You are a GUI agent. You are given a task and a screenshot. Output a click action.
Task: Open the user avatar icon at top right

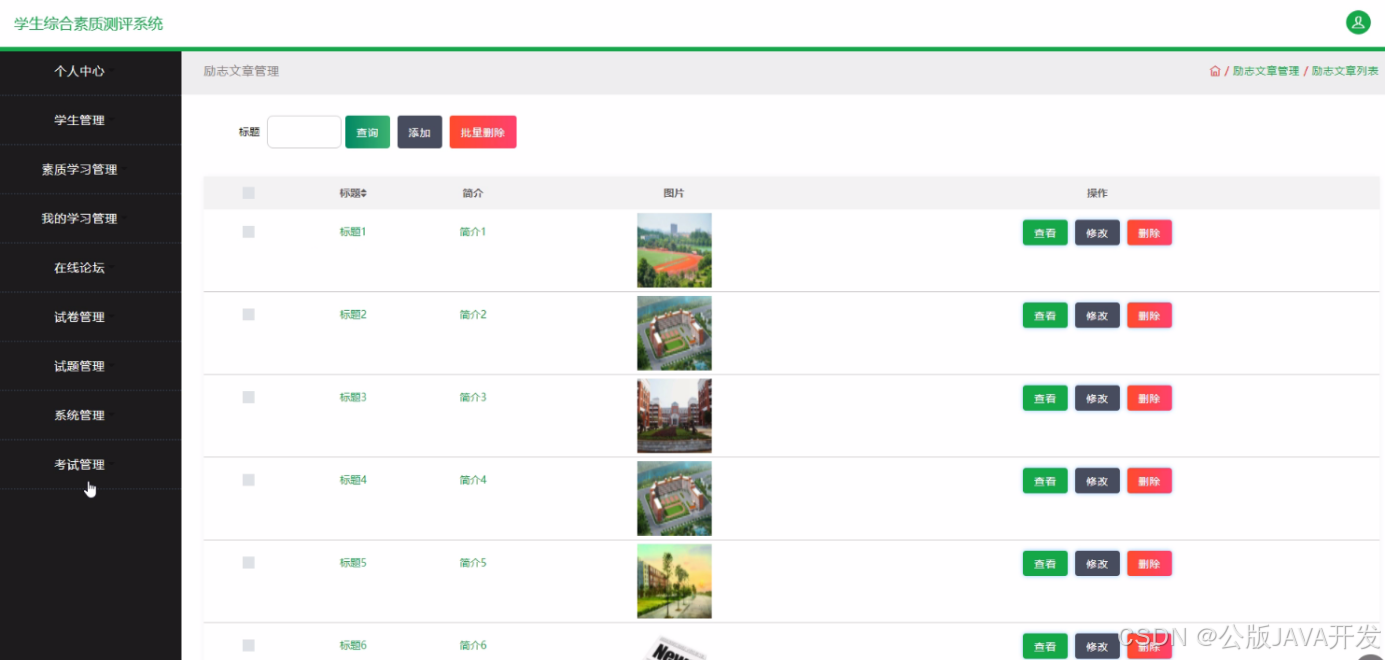1357,22
